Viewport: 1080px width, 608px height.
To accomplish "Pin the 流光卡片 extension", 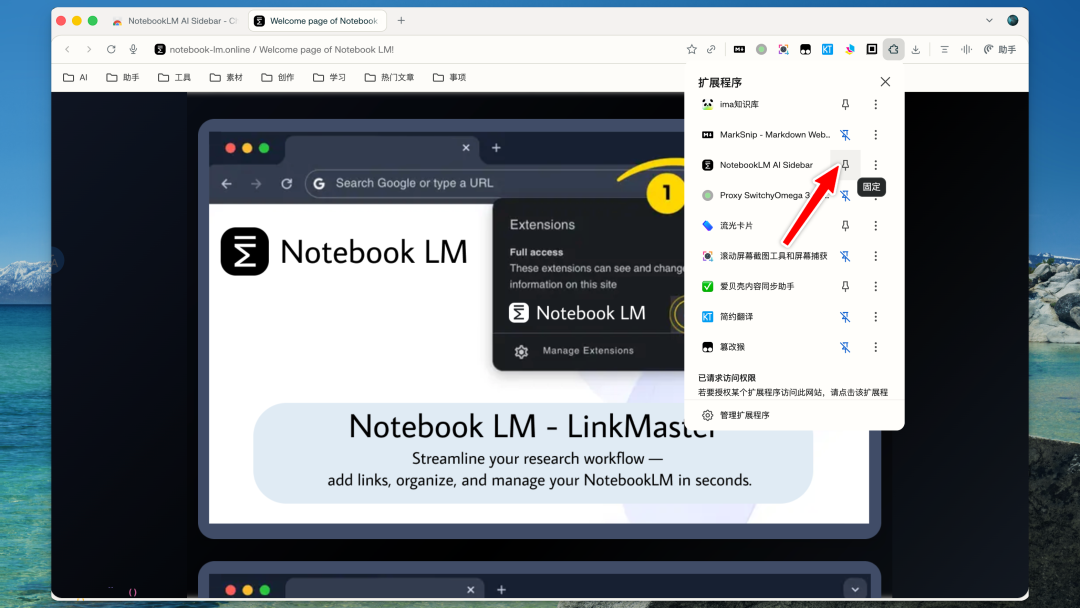I will [x=845, y=226].
